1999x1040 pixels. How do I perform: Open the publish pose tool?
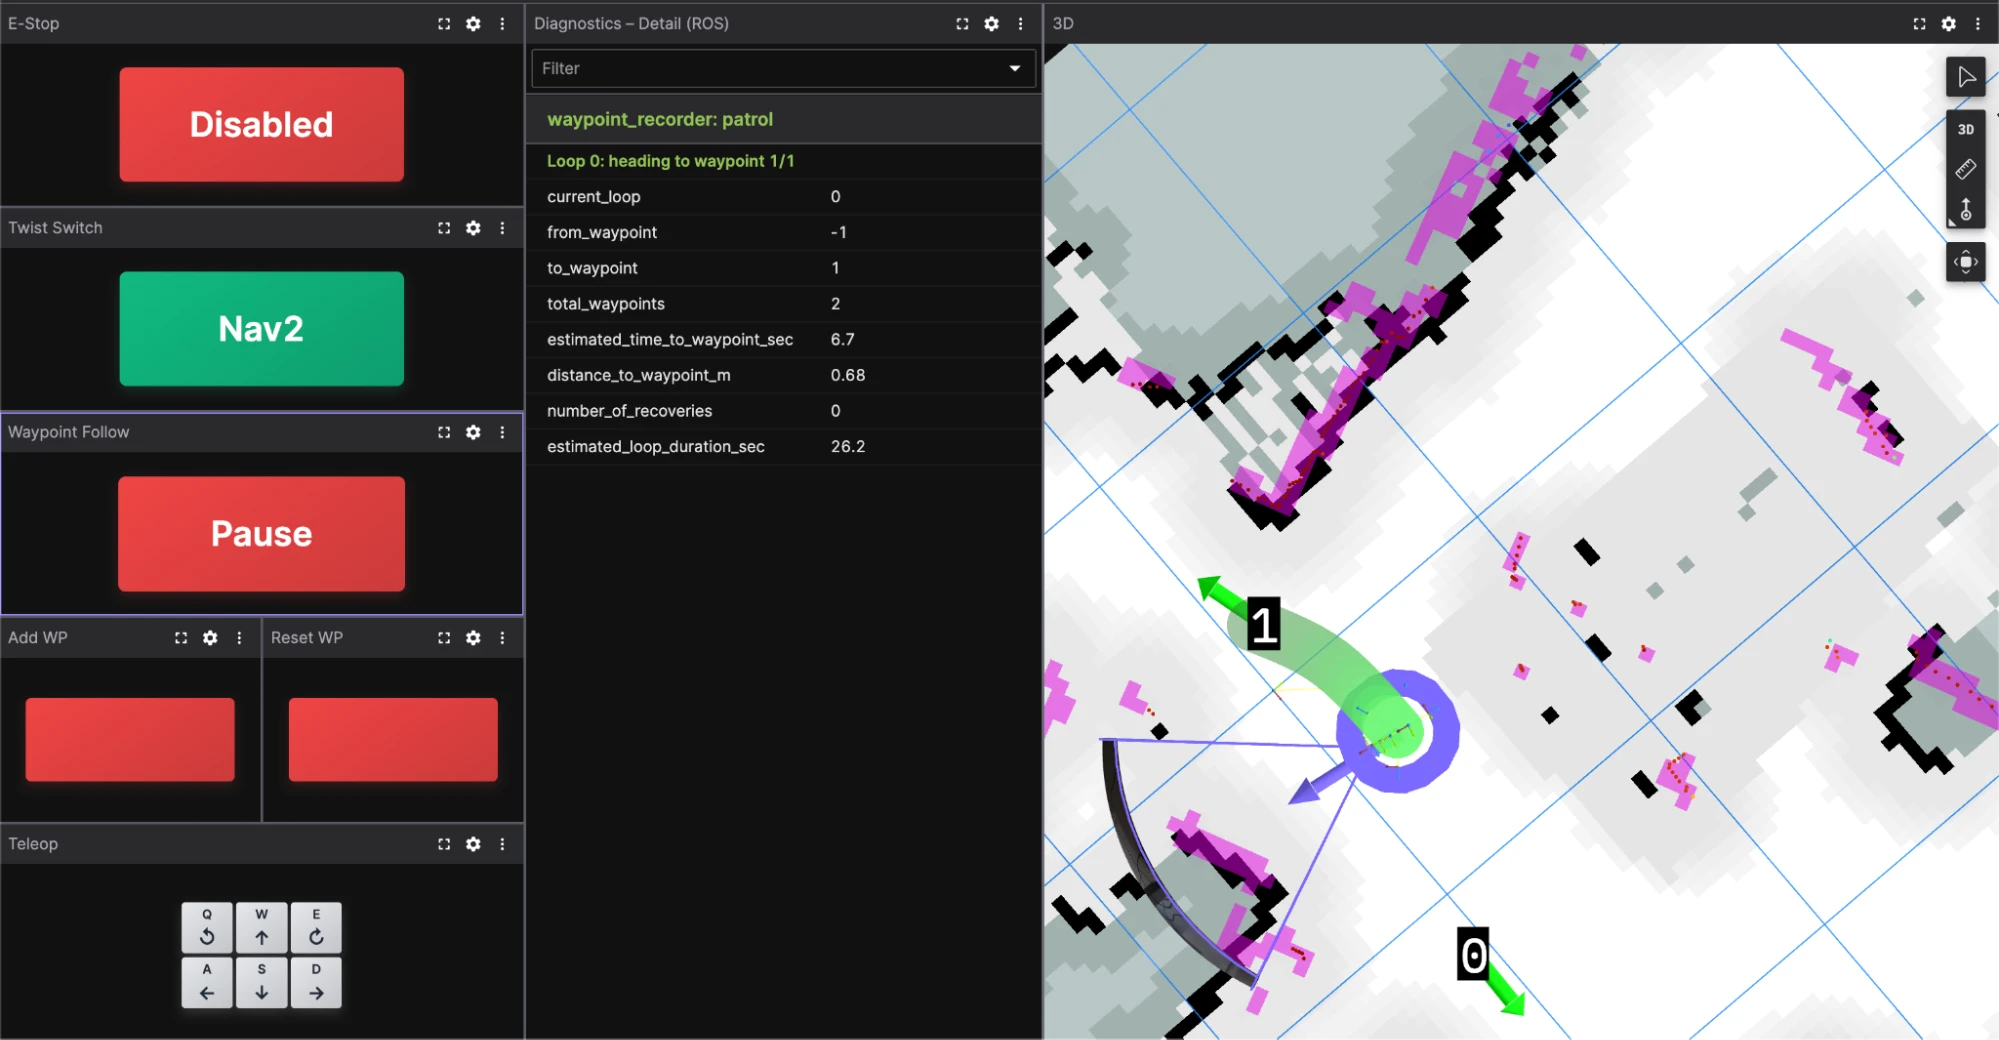1965,209
